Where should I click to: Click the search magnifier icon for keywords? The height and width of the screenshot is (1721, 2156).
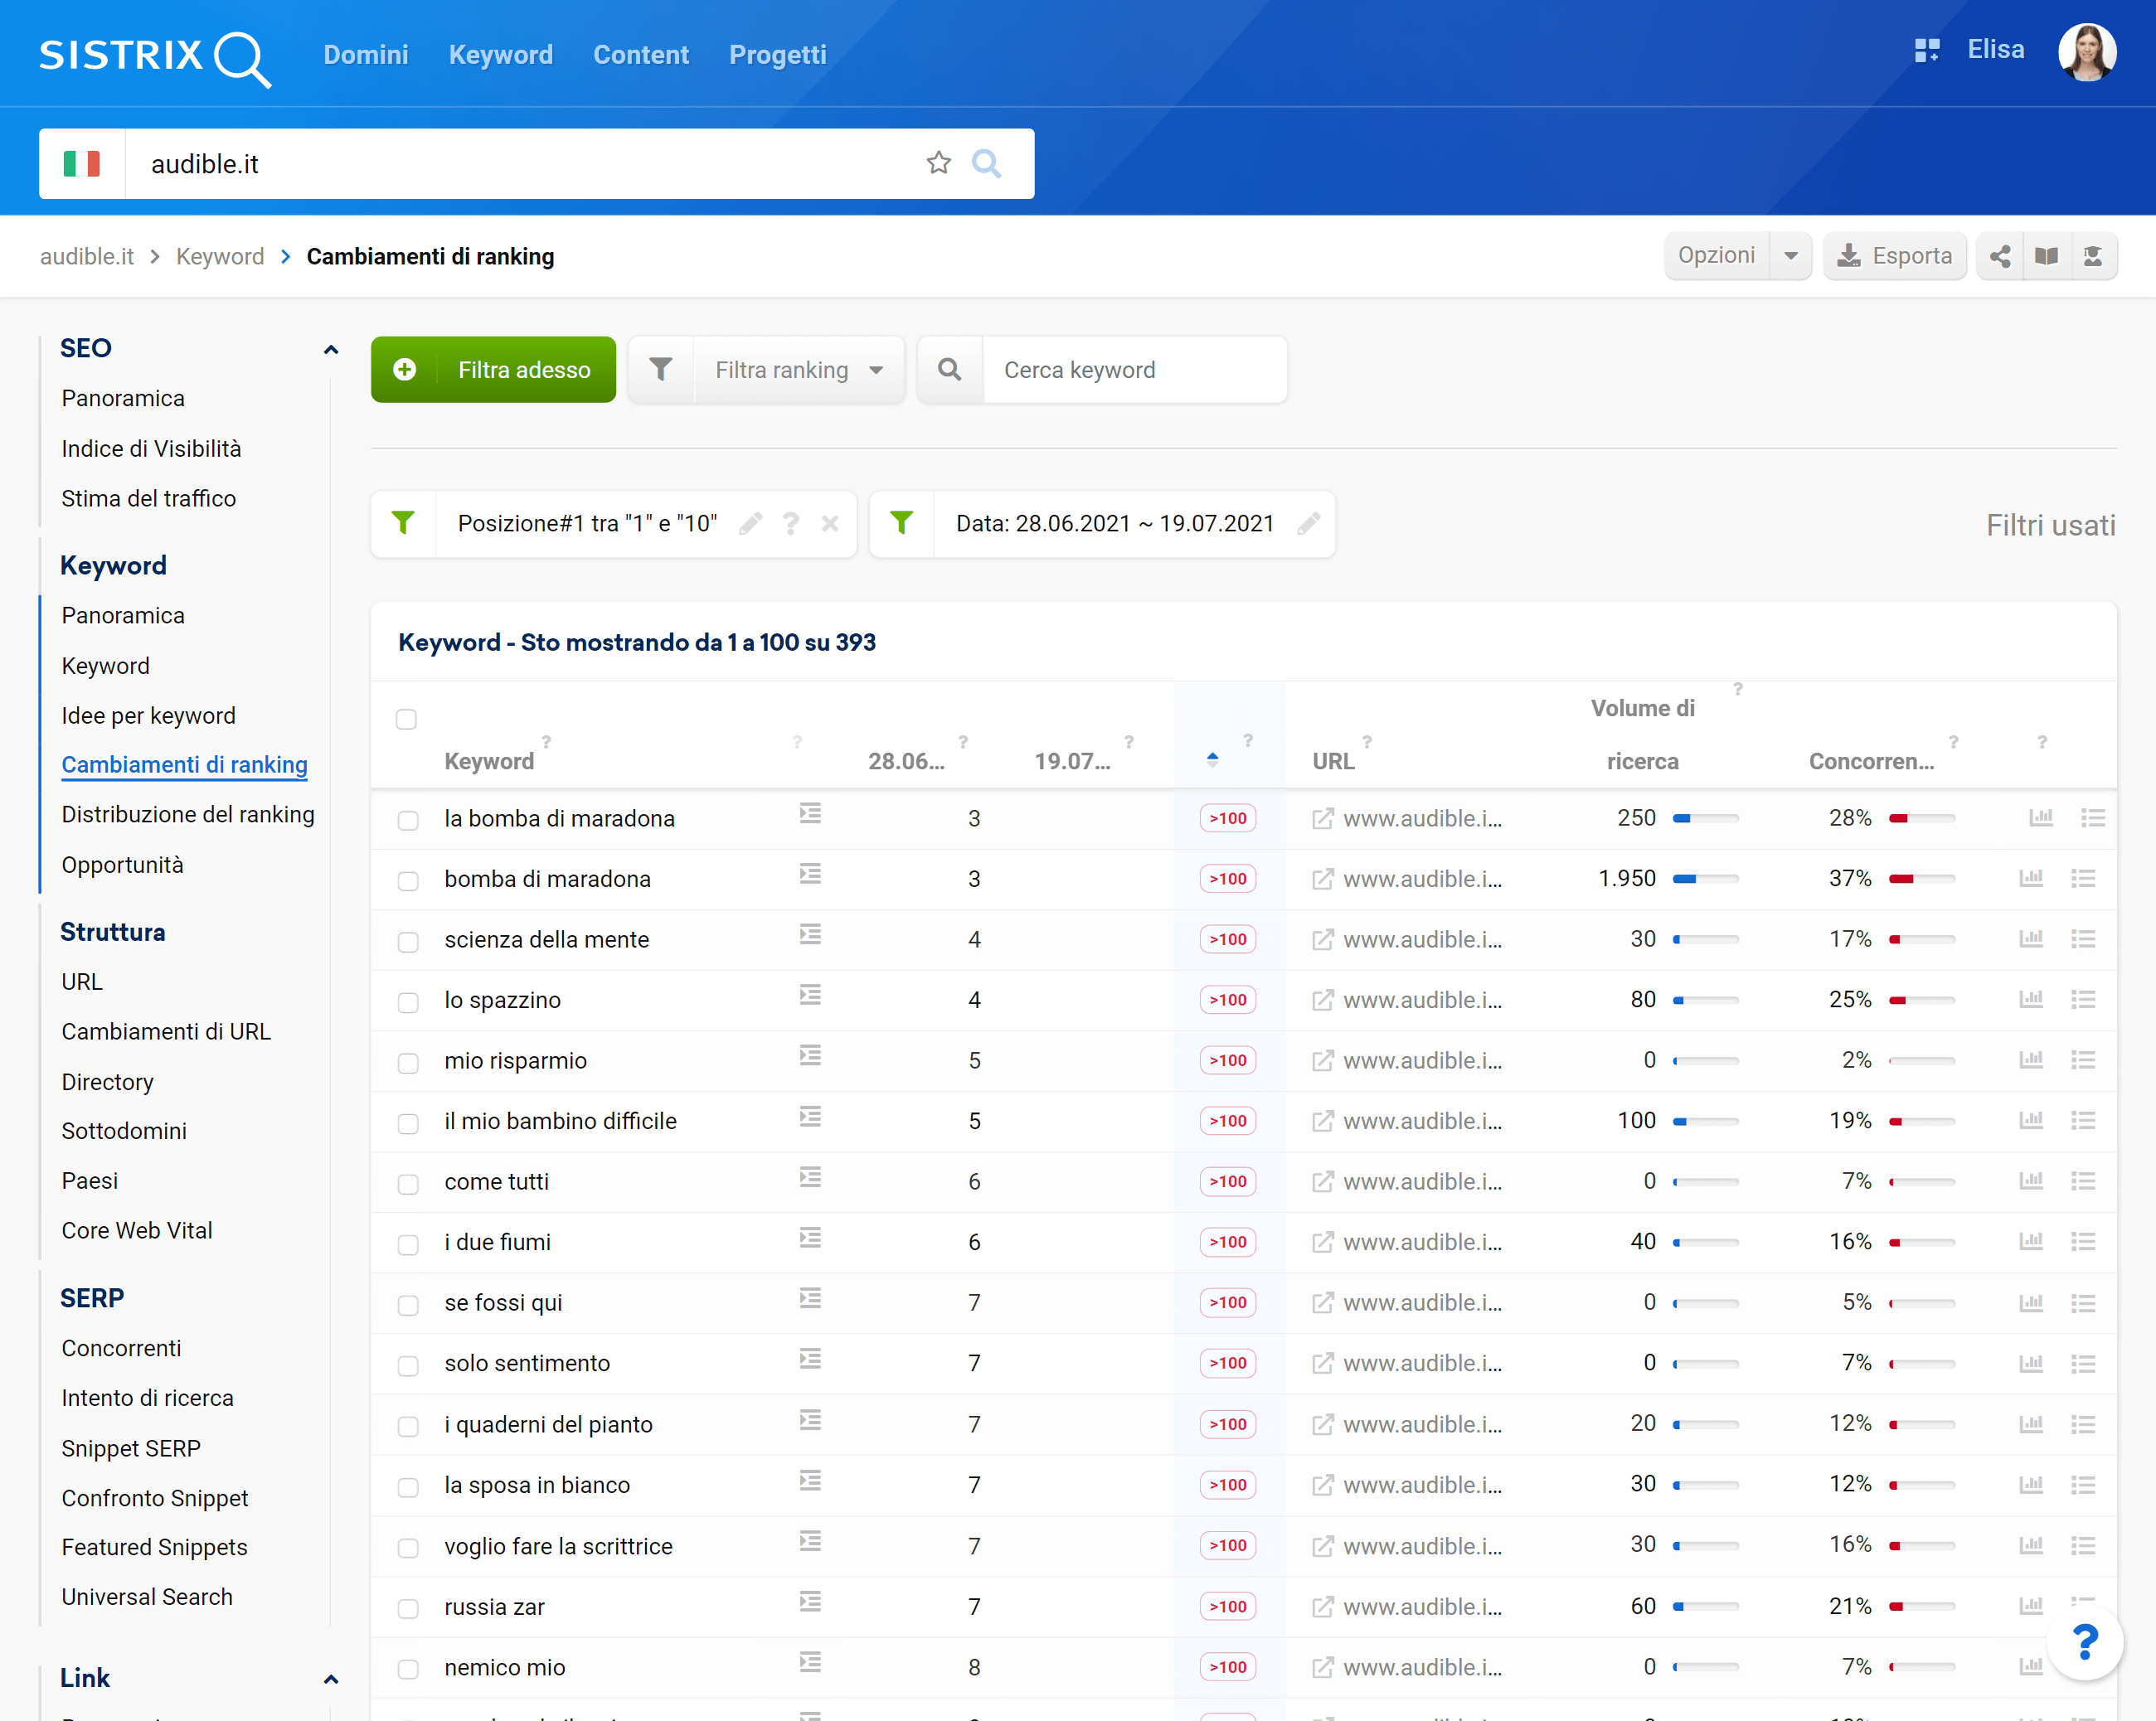click(x=950, y=369)
